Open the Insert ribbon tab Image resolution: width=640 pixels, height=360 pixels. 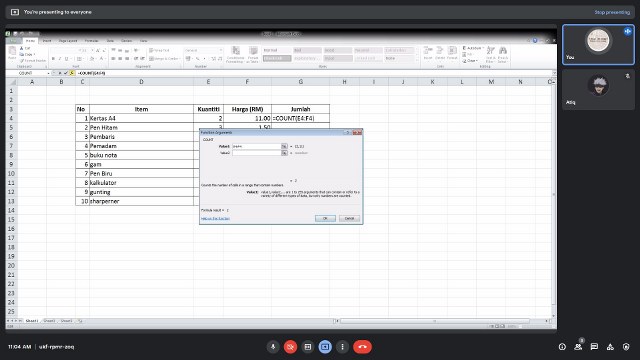pyautogui.click(x=47, y=41)
